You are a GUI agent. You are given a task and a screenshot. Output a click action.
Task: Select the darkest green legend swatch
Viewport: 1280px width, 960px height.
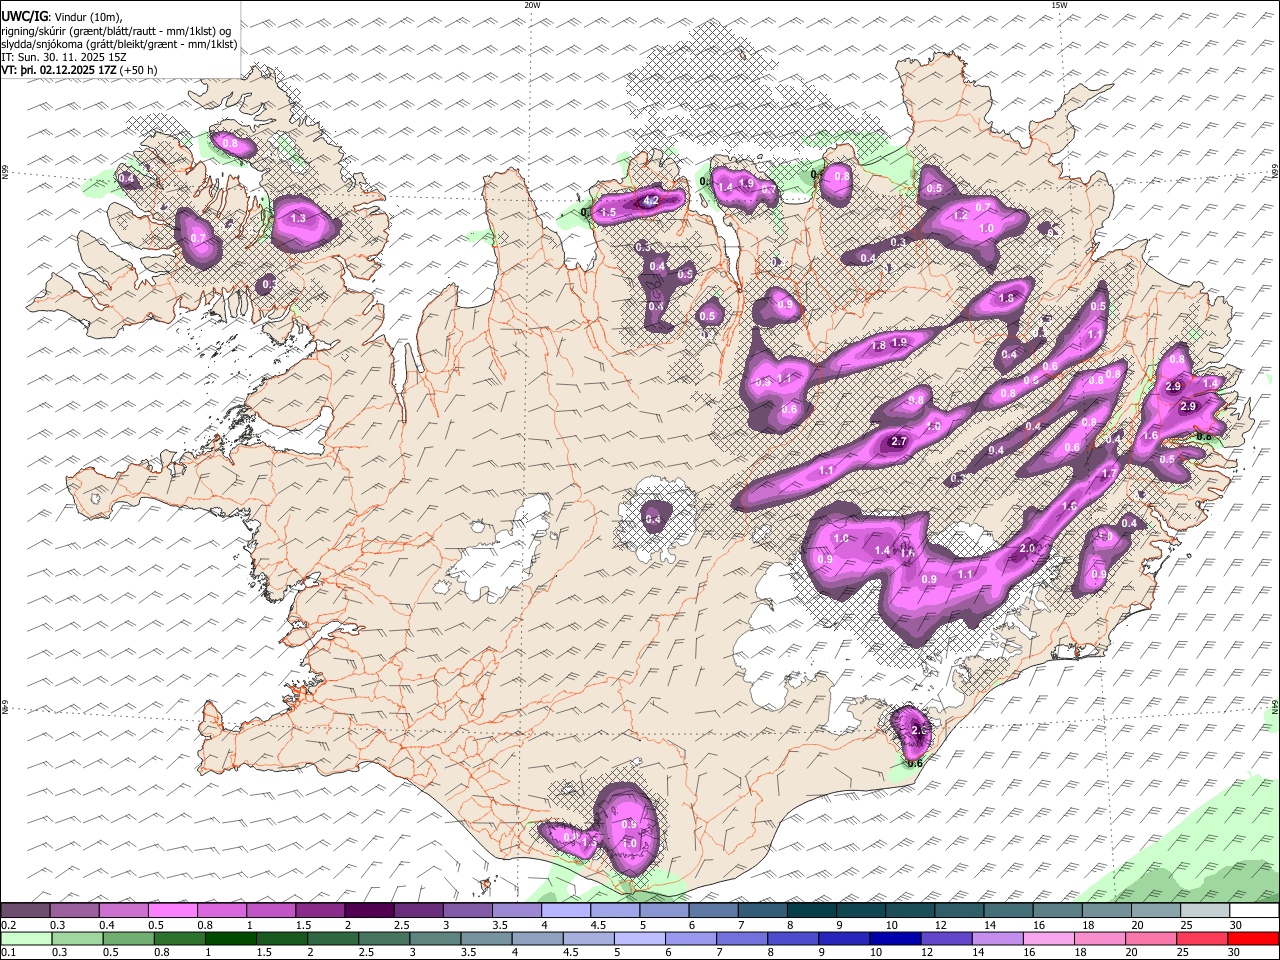point(230,939)
